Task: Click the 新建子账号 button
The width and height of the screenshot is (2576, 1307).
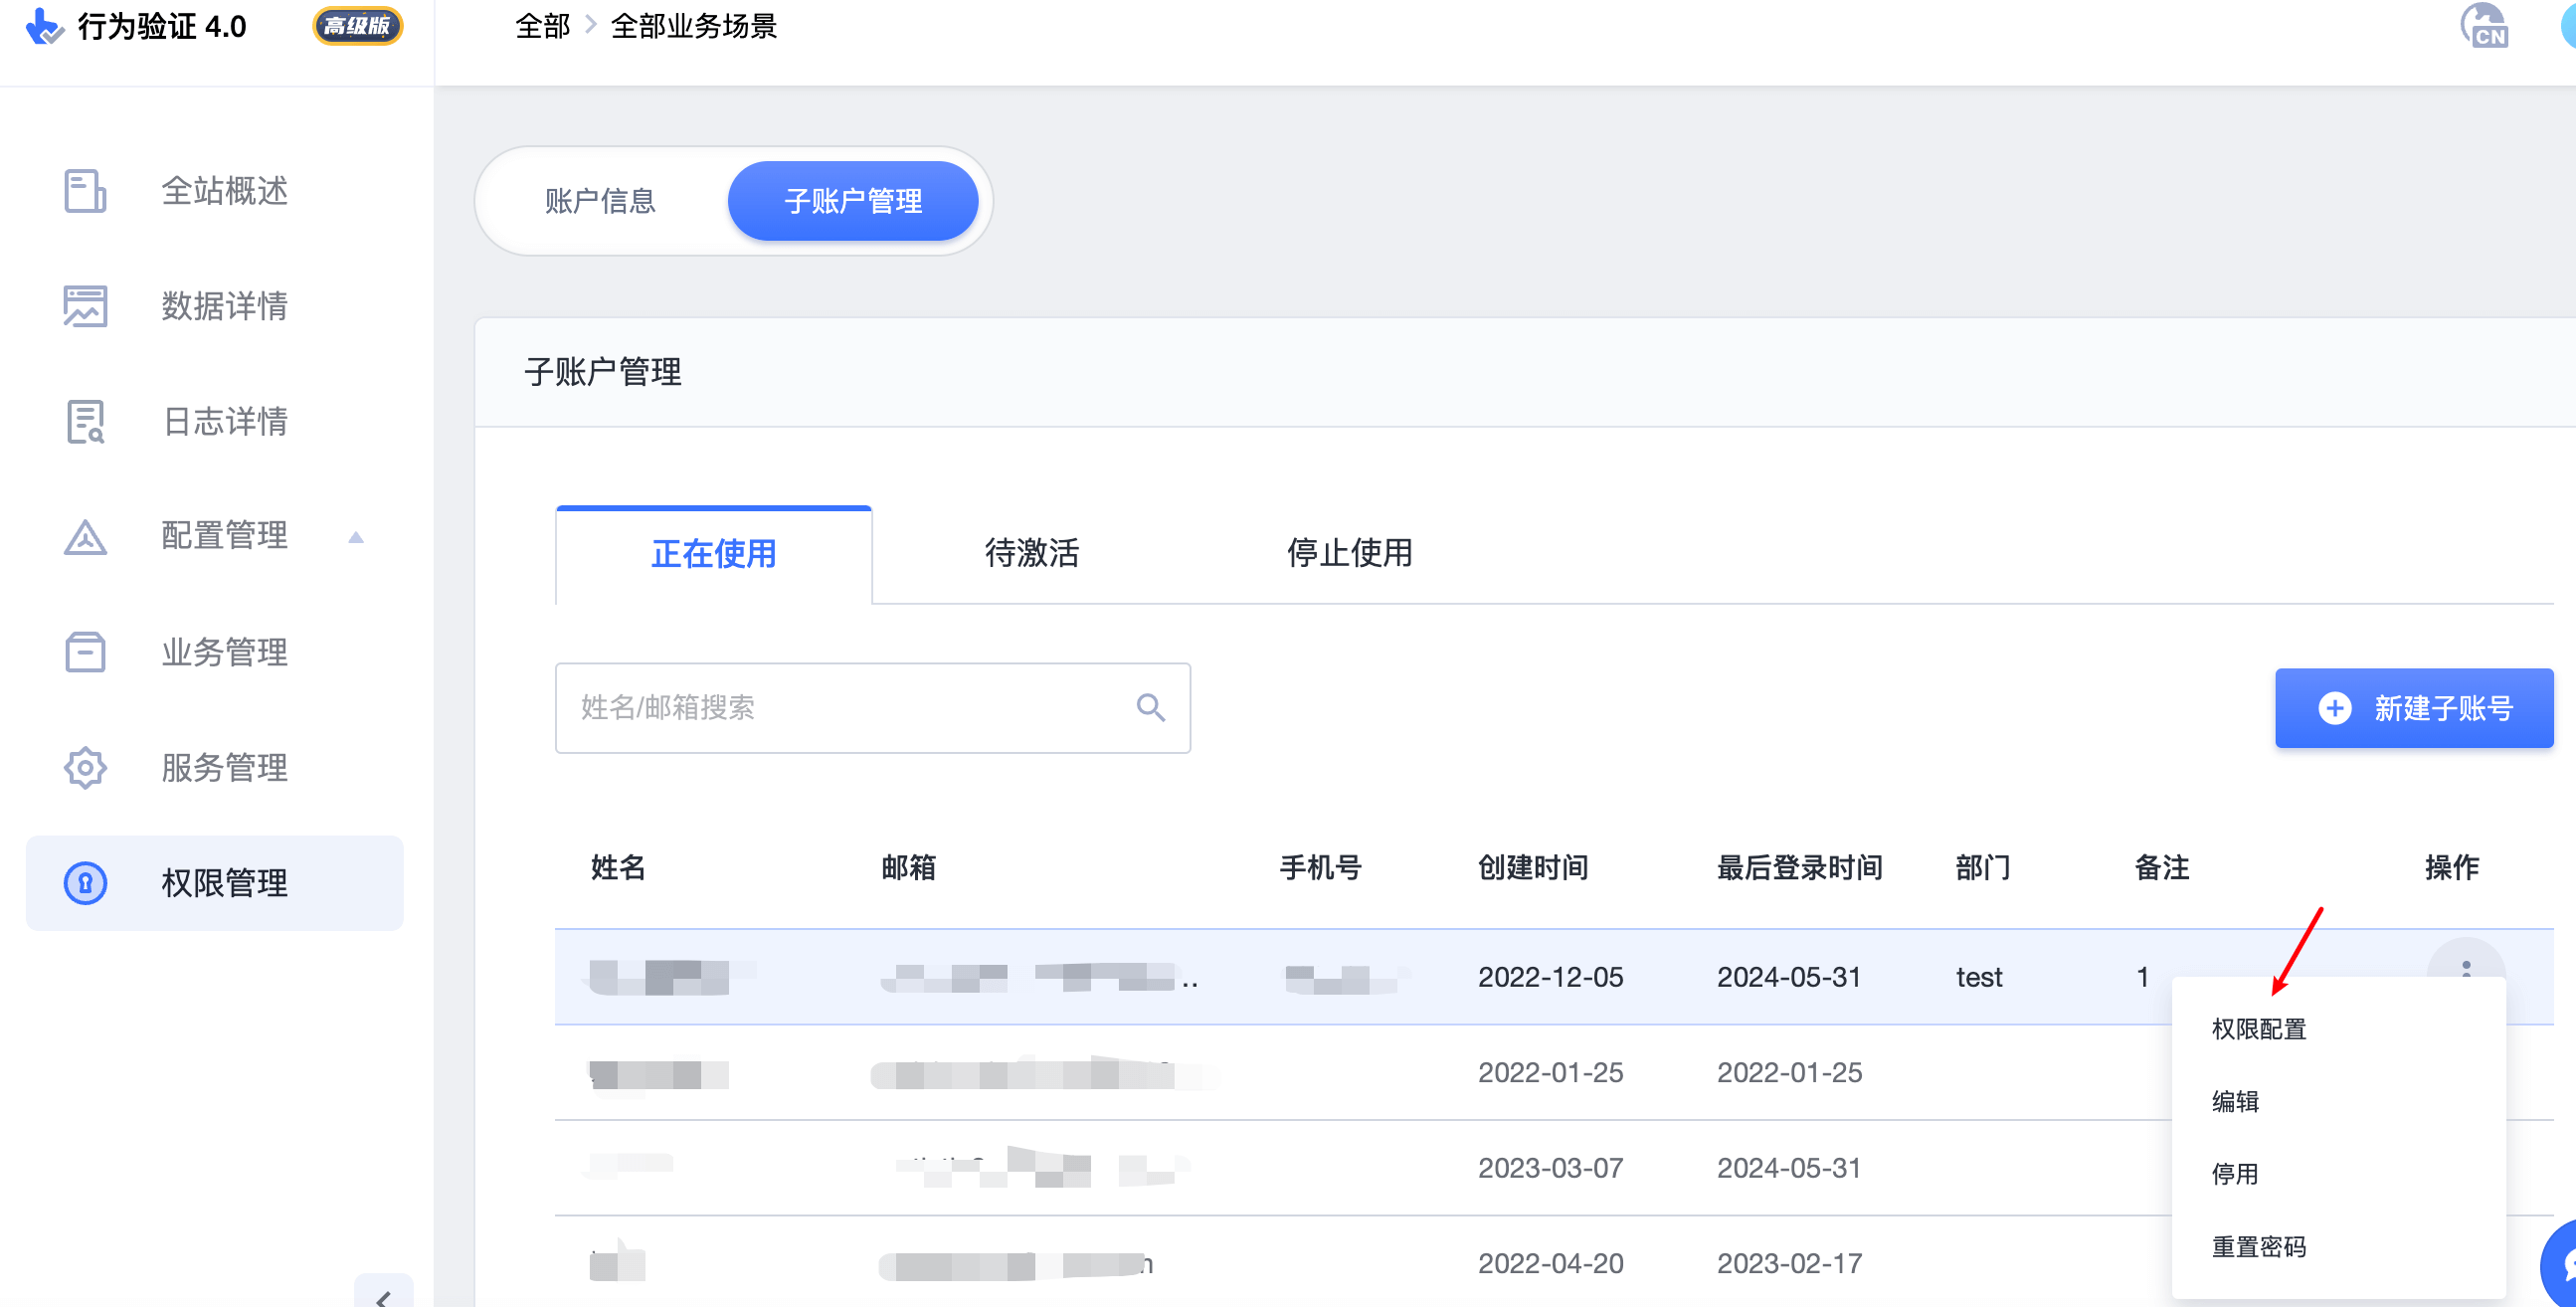Action: [2414, 708]
